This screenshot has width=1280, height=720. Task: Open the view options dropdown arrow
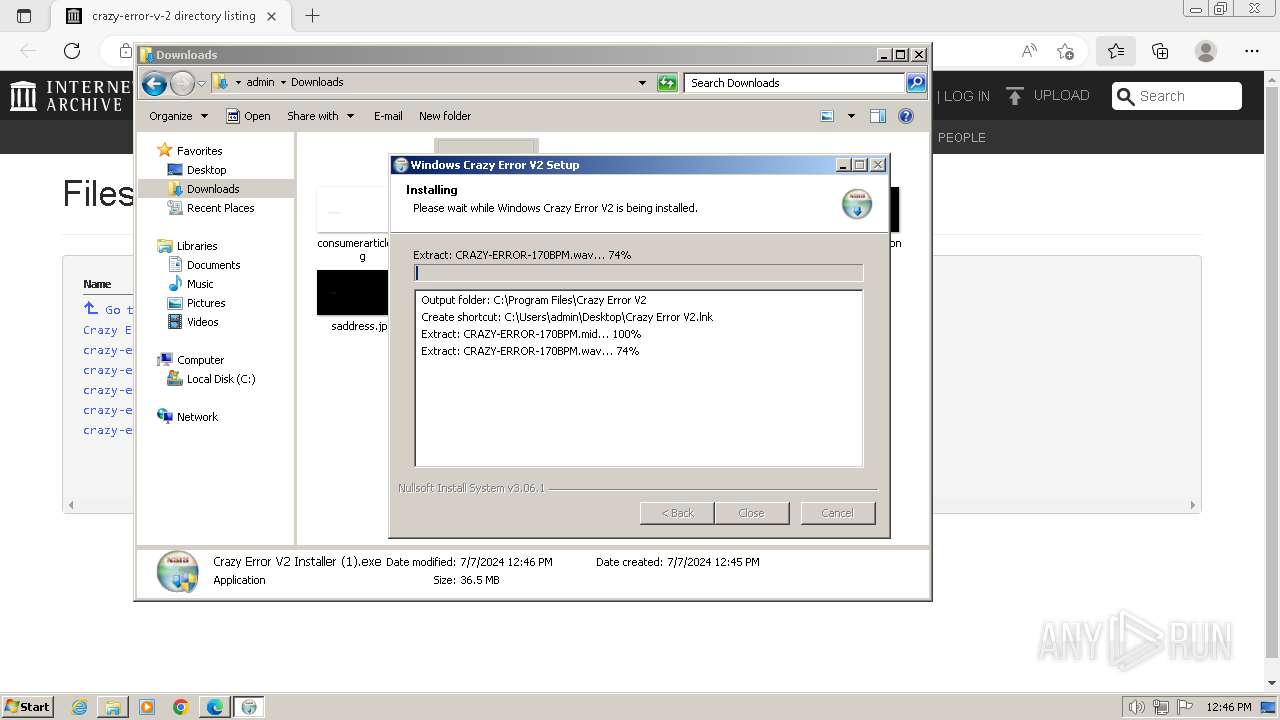click(x=851, y=116)
